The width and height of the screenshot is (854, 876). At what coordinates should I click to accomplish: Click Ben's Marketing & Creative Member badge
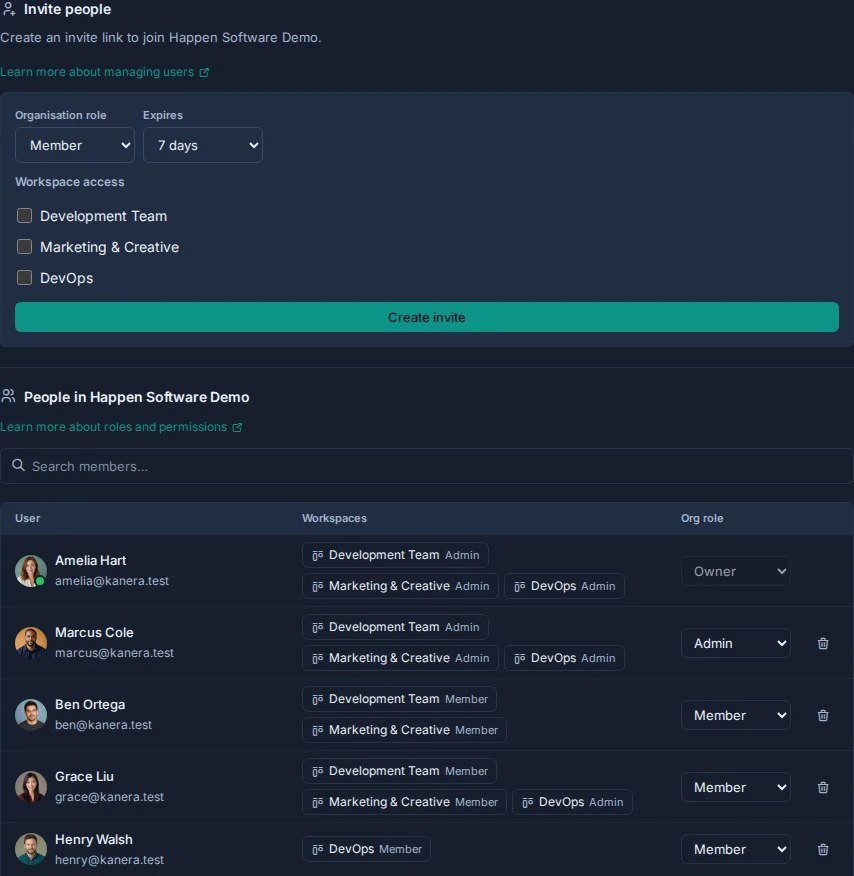[x=404, y=730]
